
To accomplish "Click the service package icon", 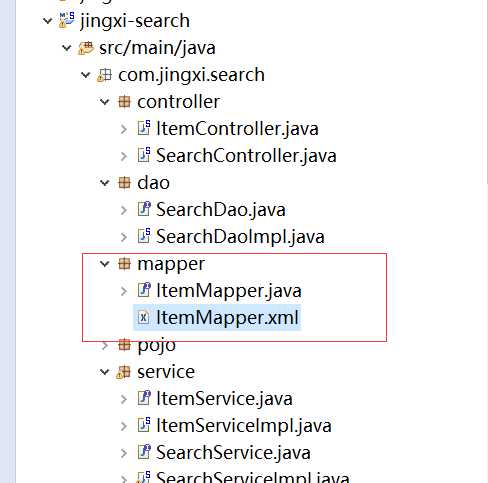I will coord(124,372).
